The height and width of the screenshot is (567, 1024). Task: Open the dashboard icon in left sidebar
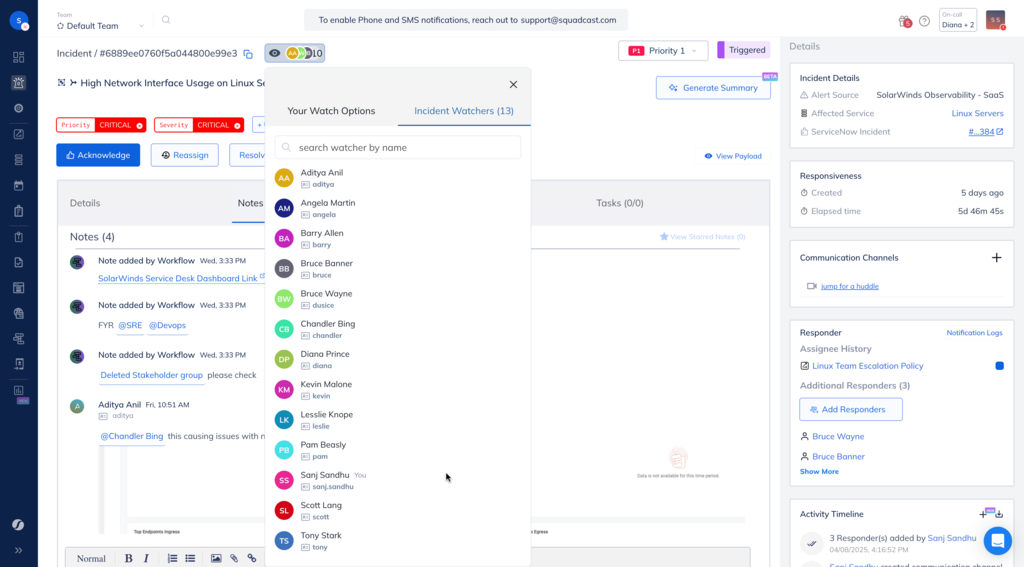[x=18, y=57]
